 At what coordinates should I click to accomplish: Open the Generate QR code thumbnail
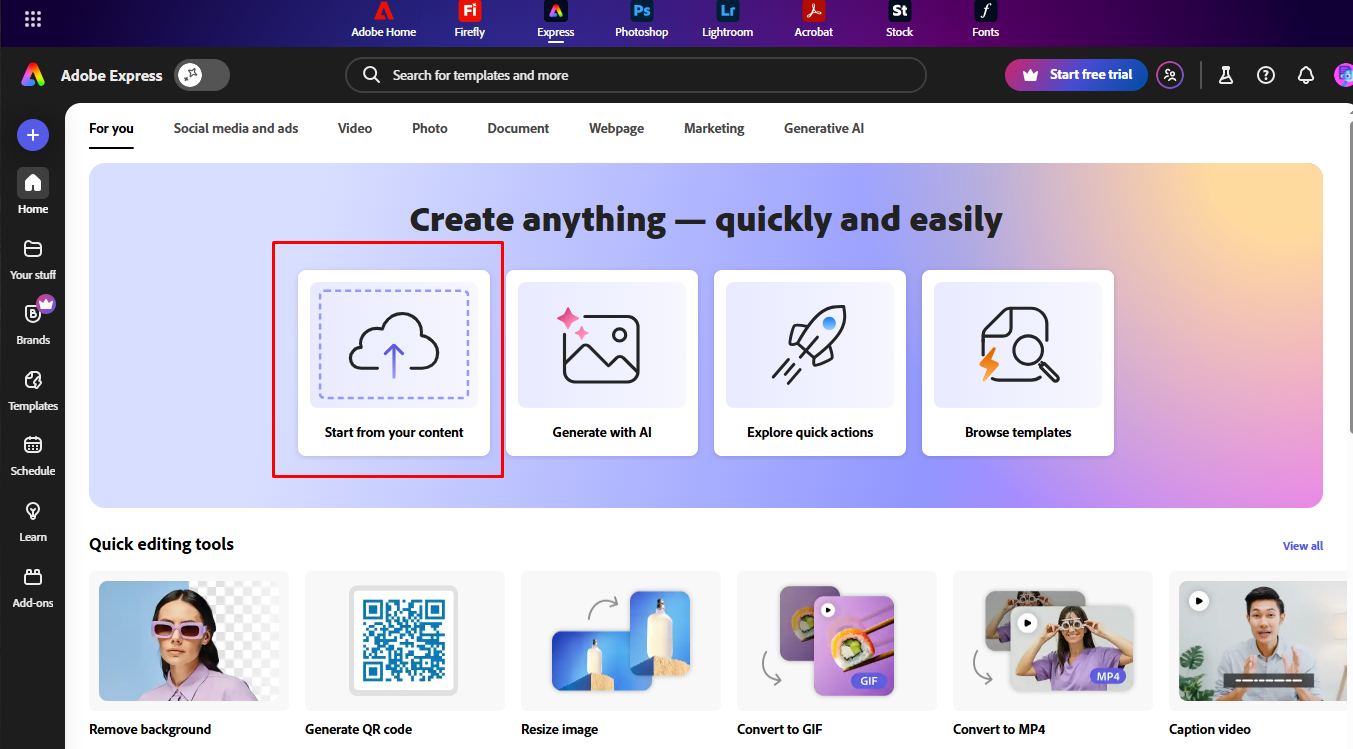click(405, 641)
